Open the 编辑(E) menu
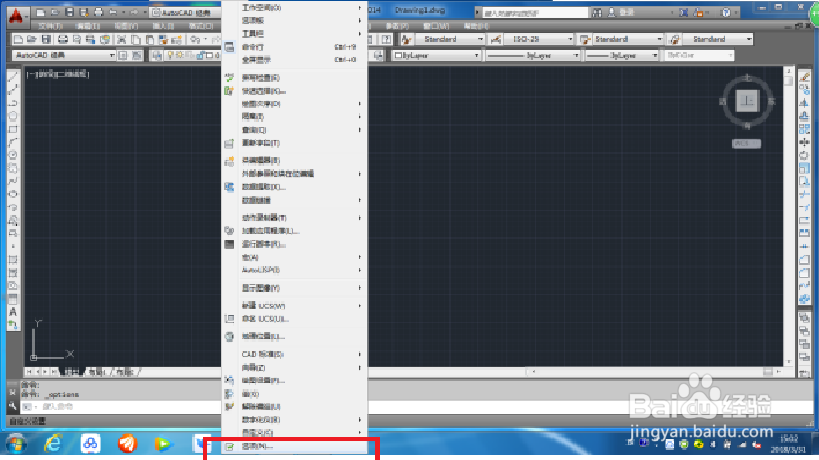819x460 pixels. point(88,26)
